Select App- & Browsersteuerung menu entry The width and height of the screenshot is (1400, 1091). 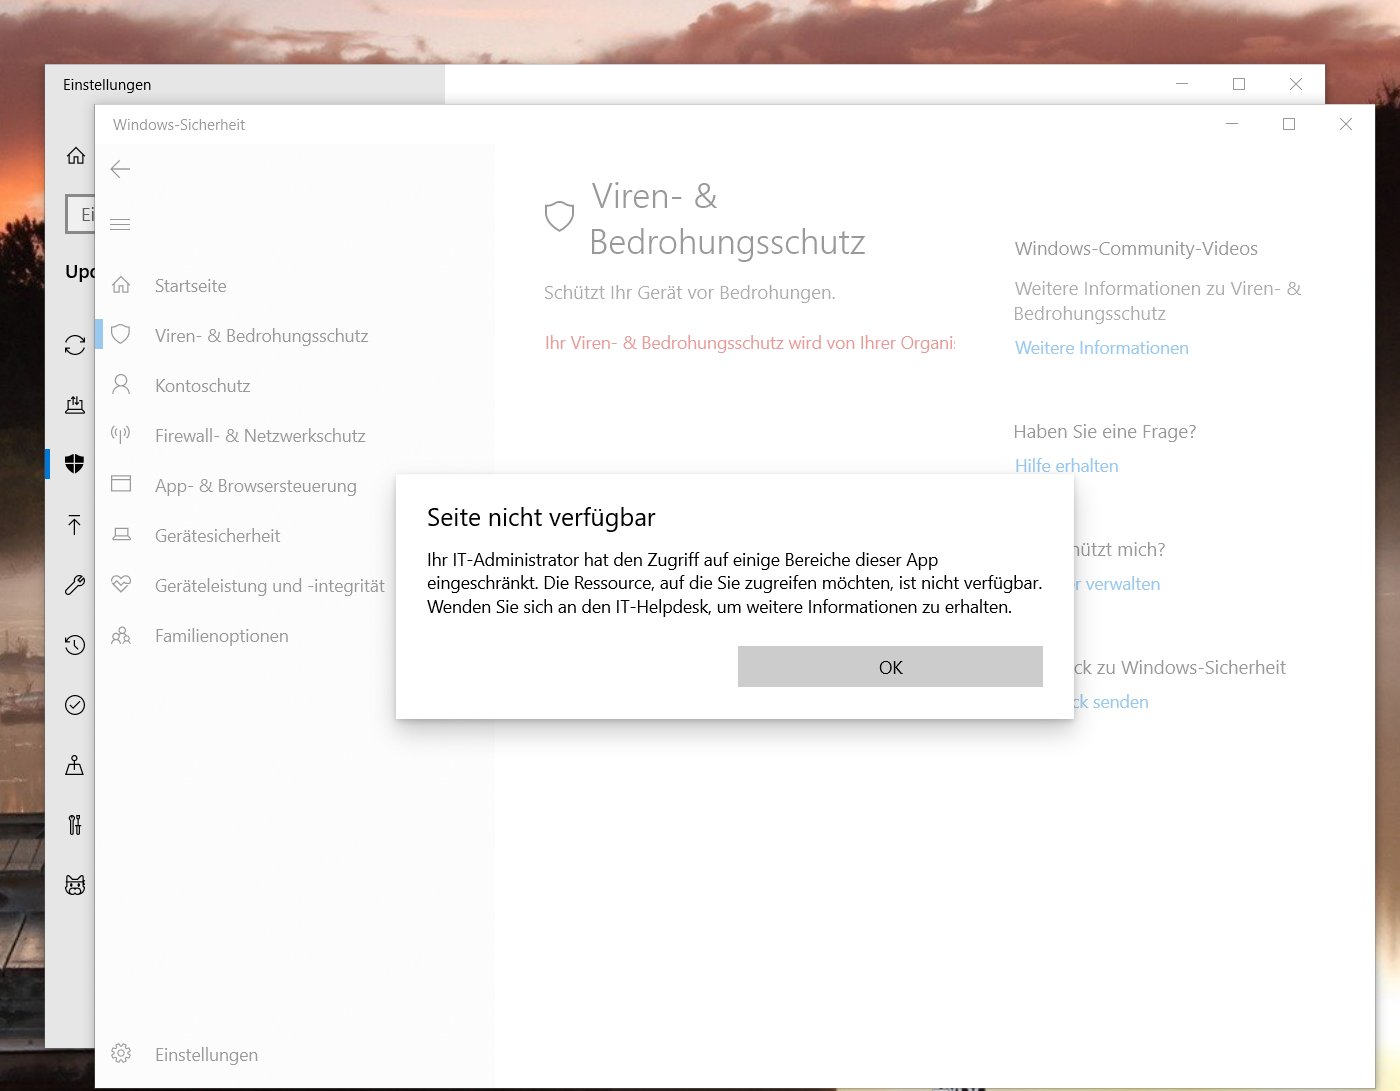tap(256, 486)
